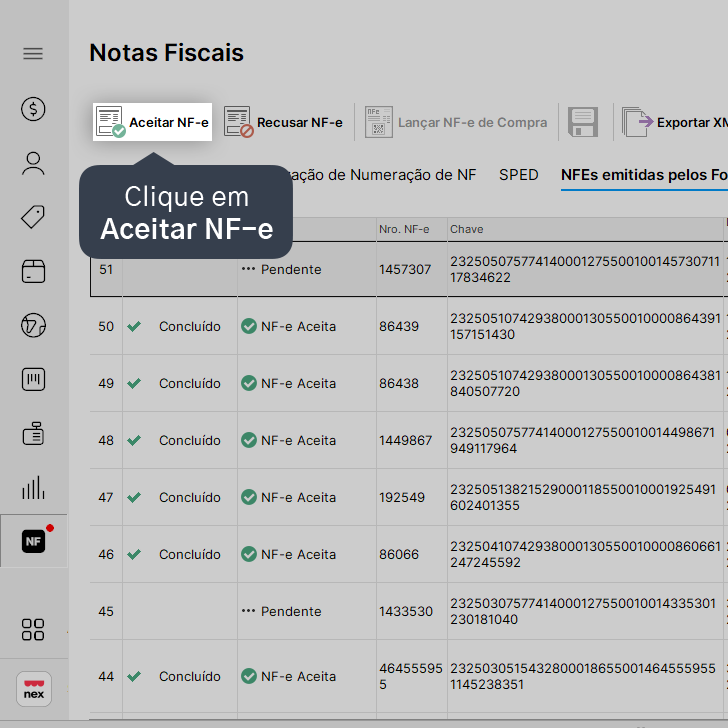
Task: Open the dollar sign sales icon
Action: (33, 109)
